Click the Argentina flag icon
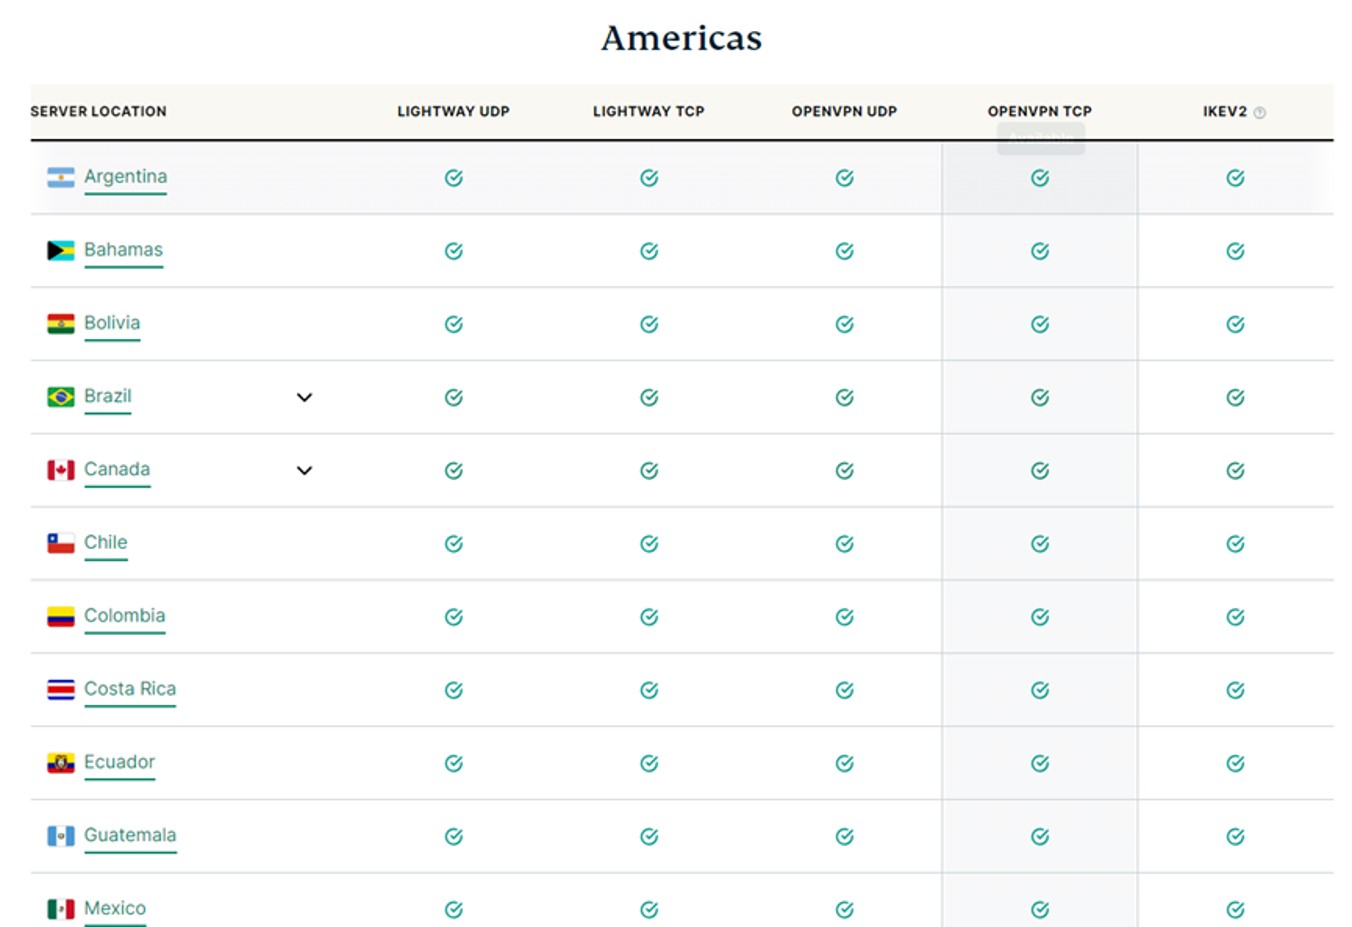Viewport: 1352px width, 927px height. pos(61,176)
